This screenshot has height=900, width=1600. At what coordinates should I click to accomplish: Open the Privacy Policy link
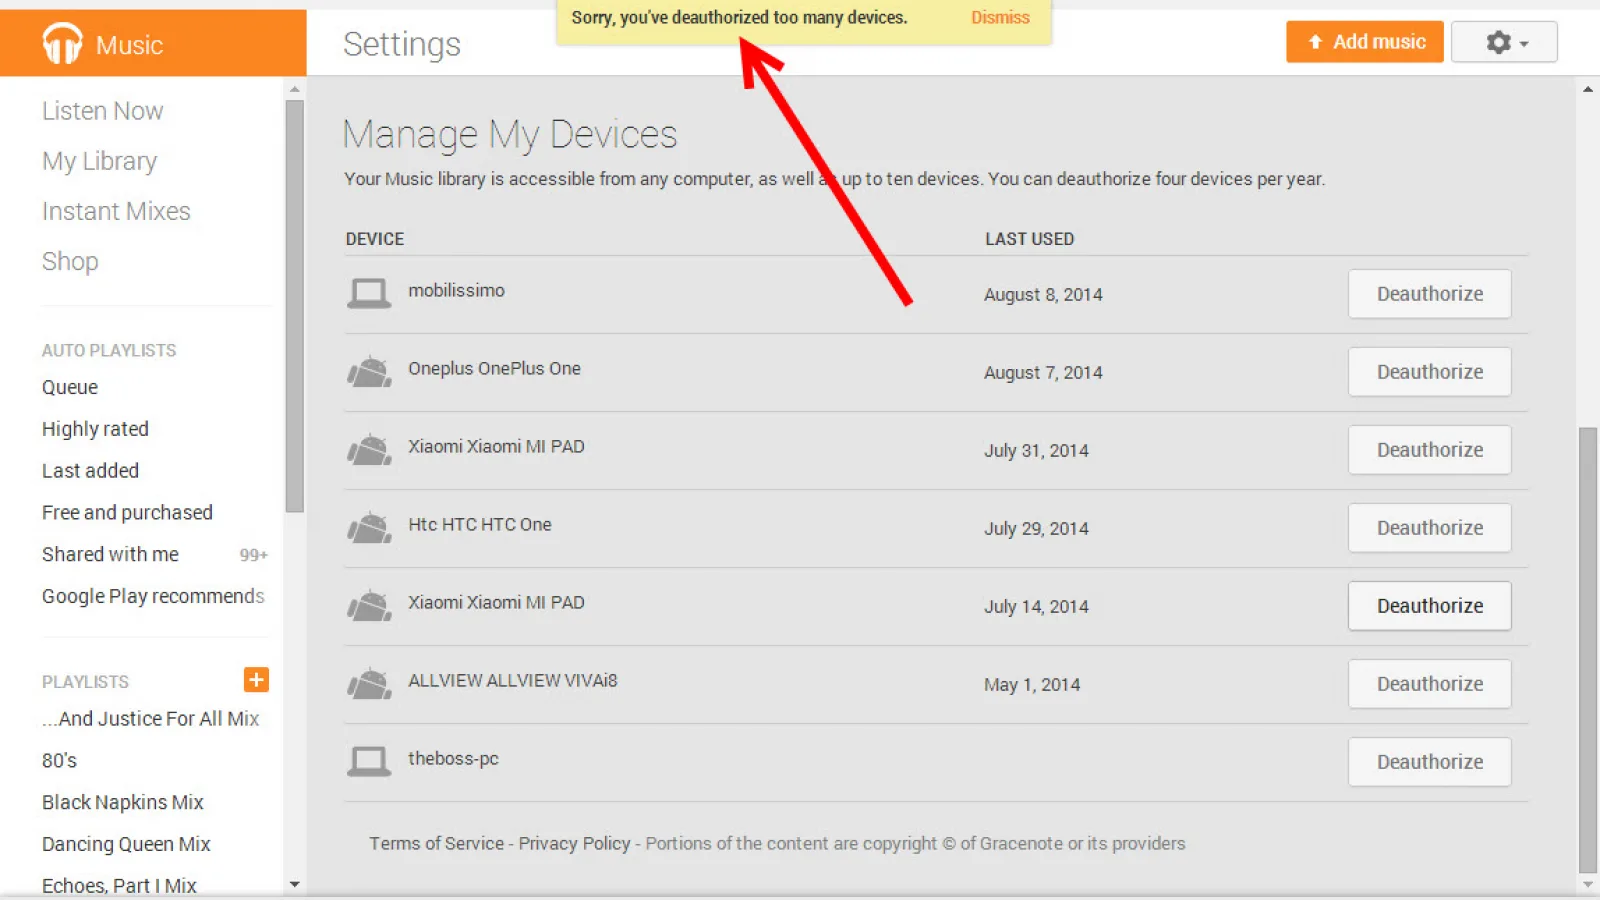click(x=574, y=843)
